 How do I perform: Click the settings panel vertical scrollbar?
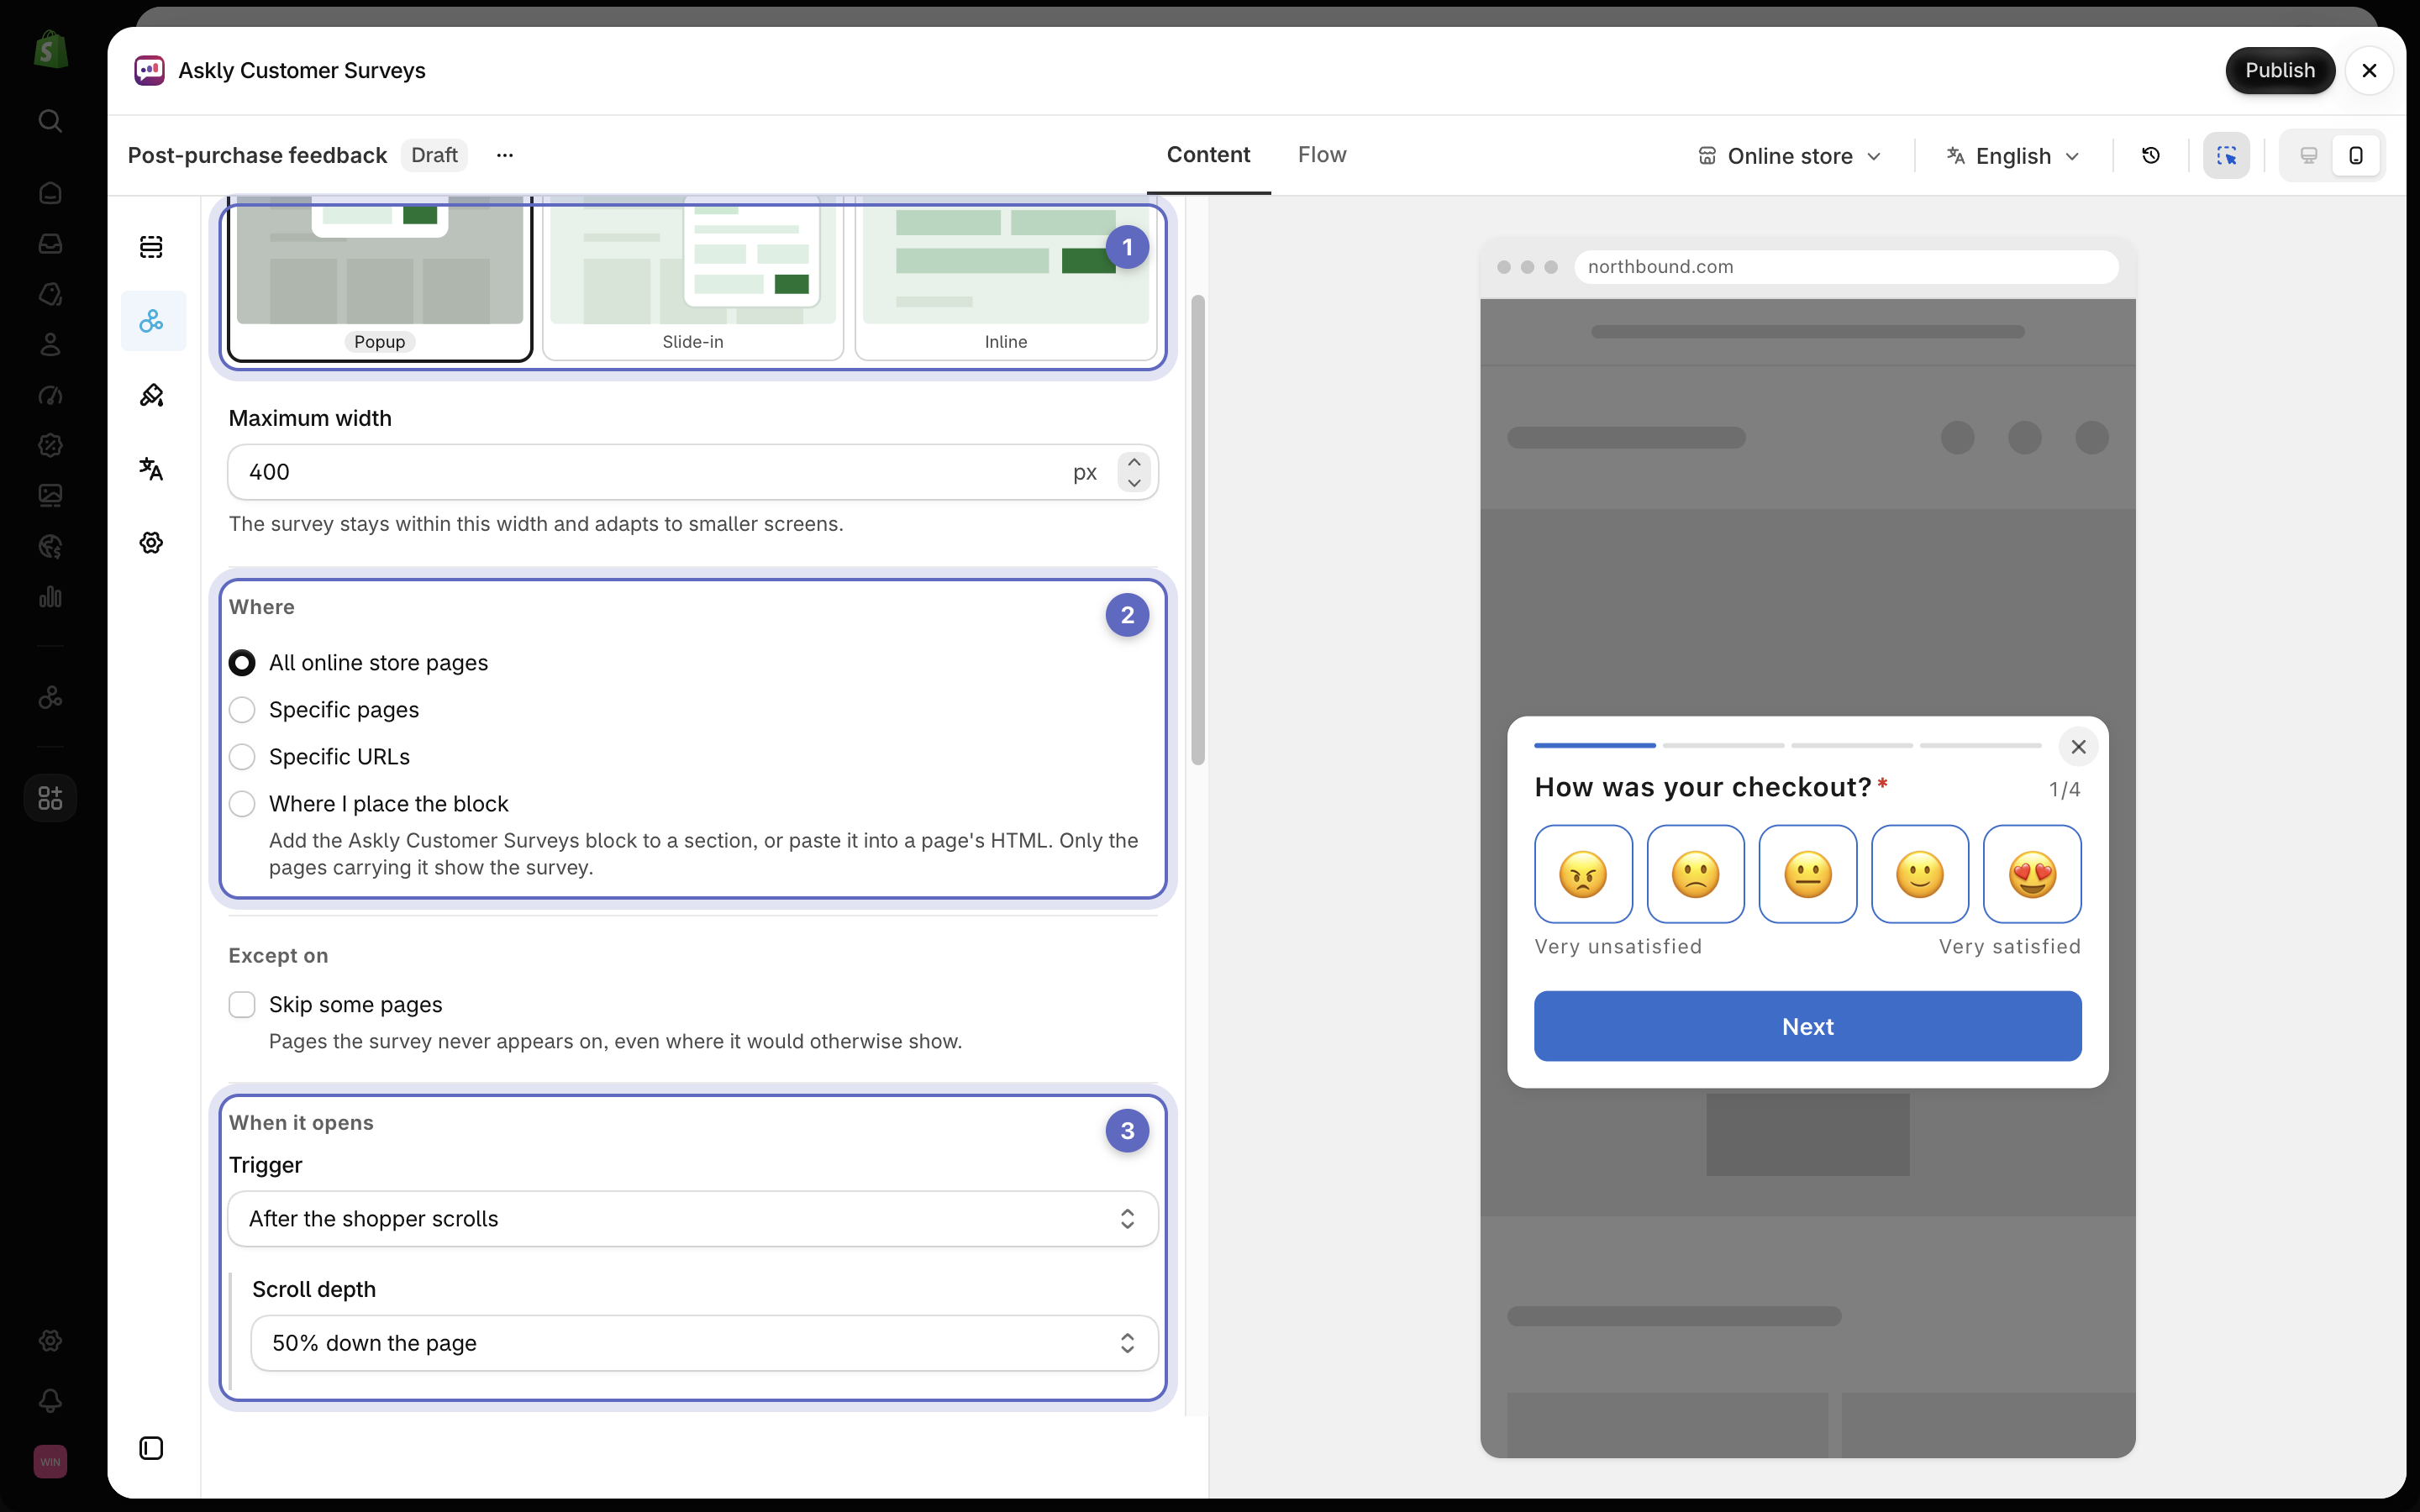coord(1198,530)
